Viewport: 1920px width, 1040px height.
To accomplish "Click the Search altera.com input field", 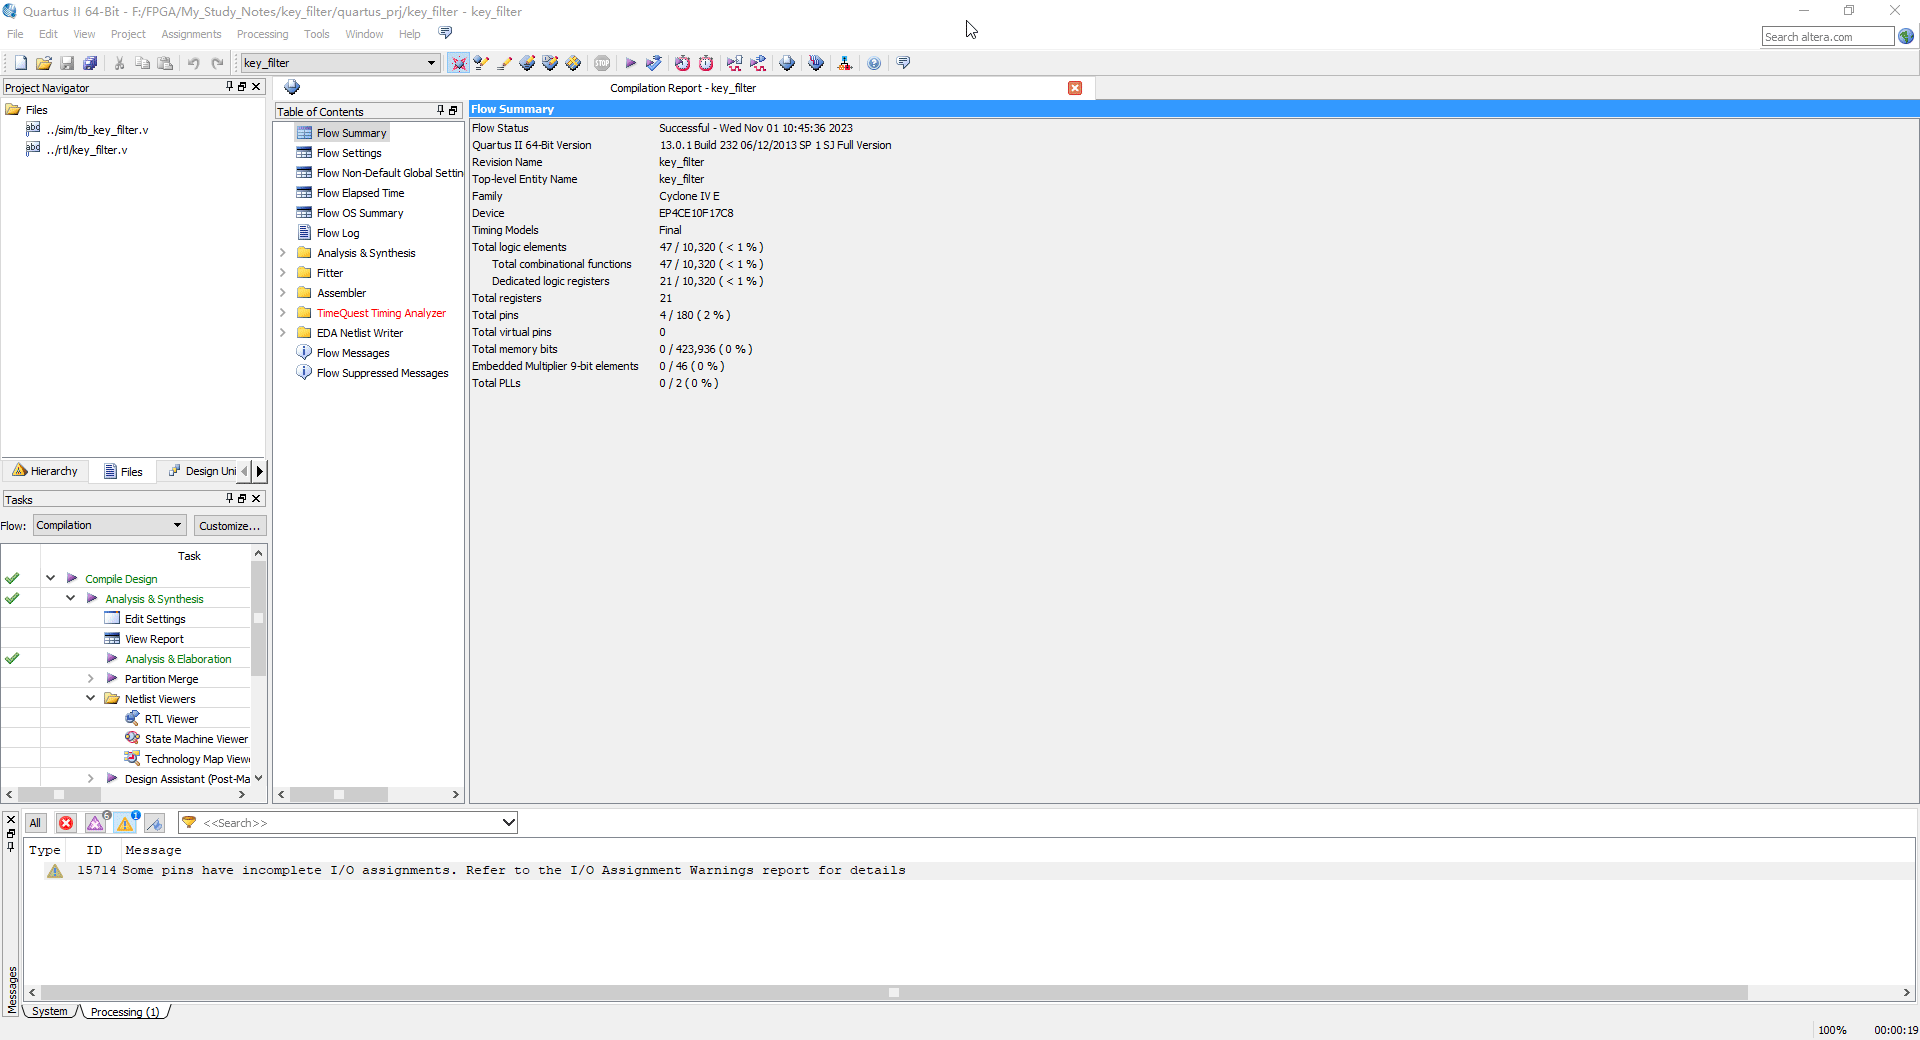I will point(1827,37).
